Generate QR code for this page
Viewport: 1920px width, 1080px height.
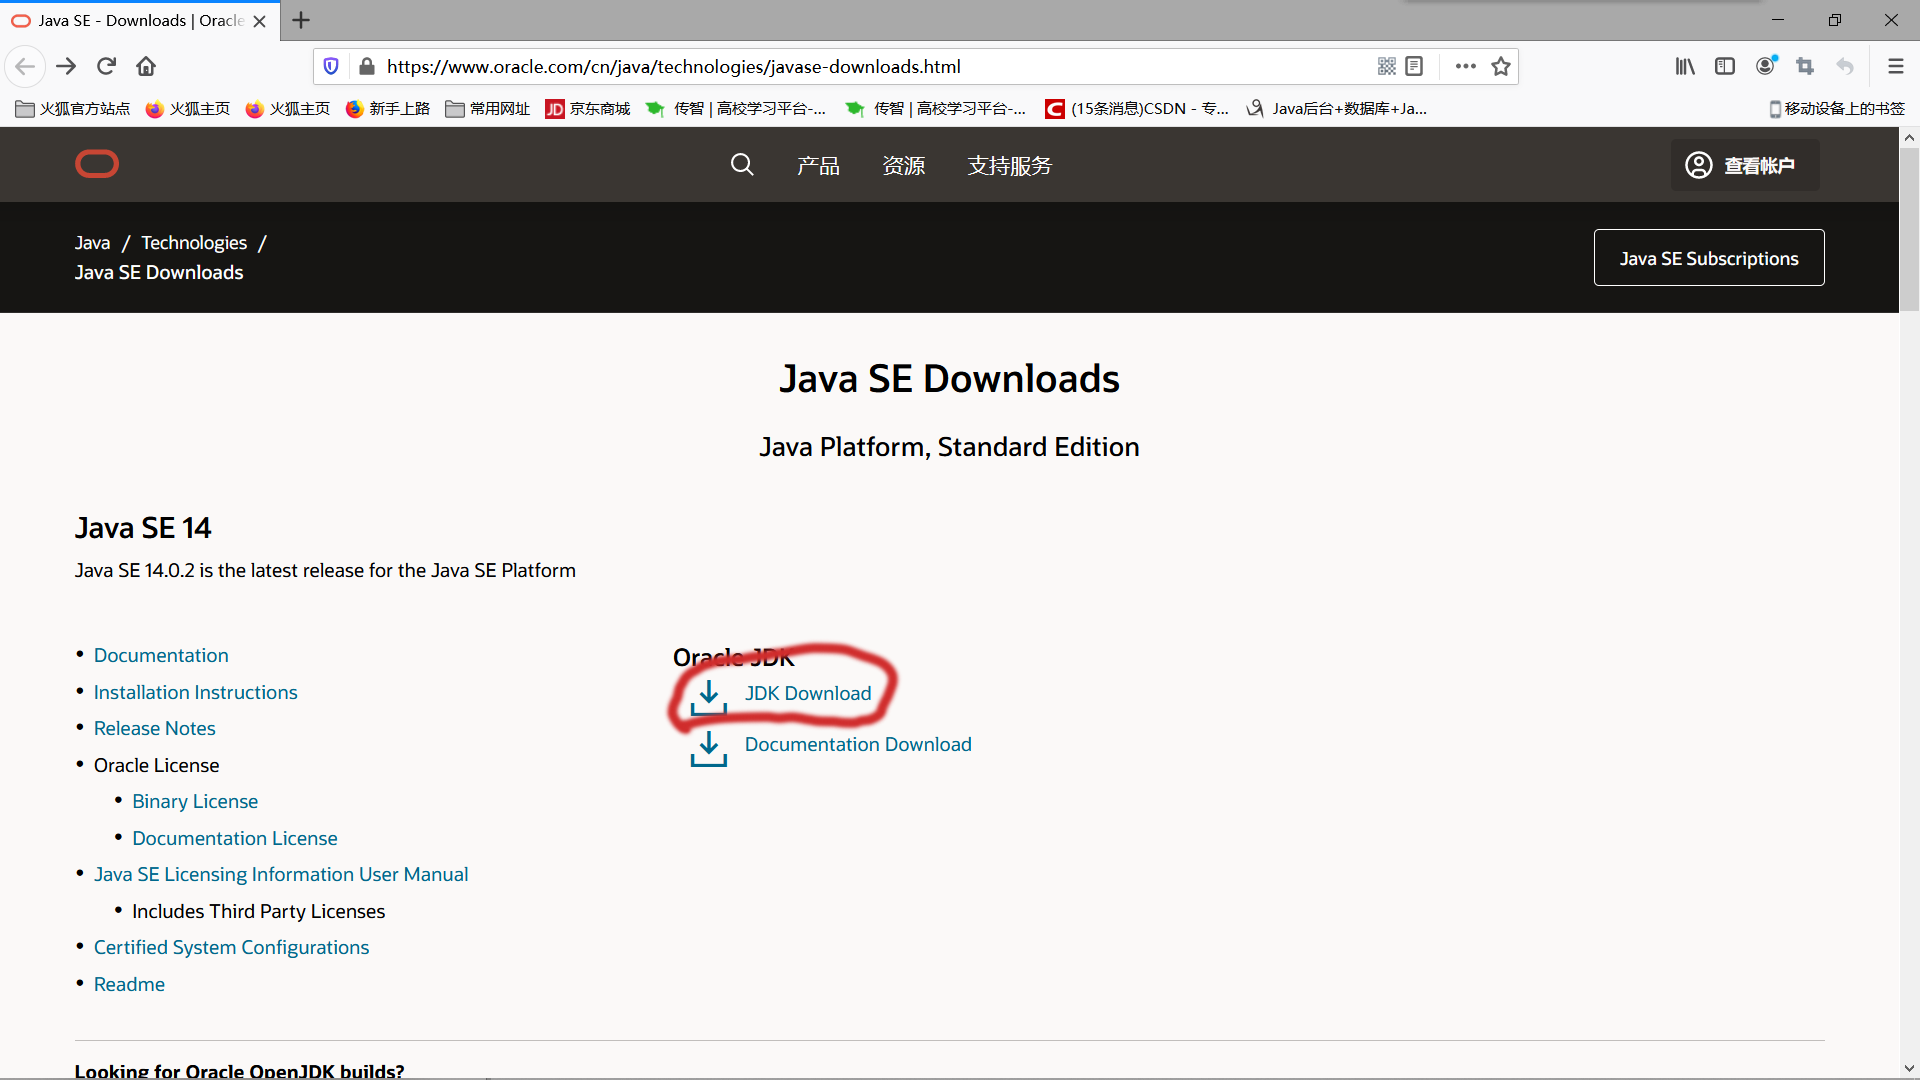pyautogui.click(x=1387, y=66)
